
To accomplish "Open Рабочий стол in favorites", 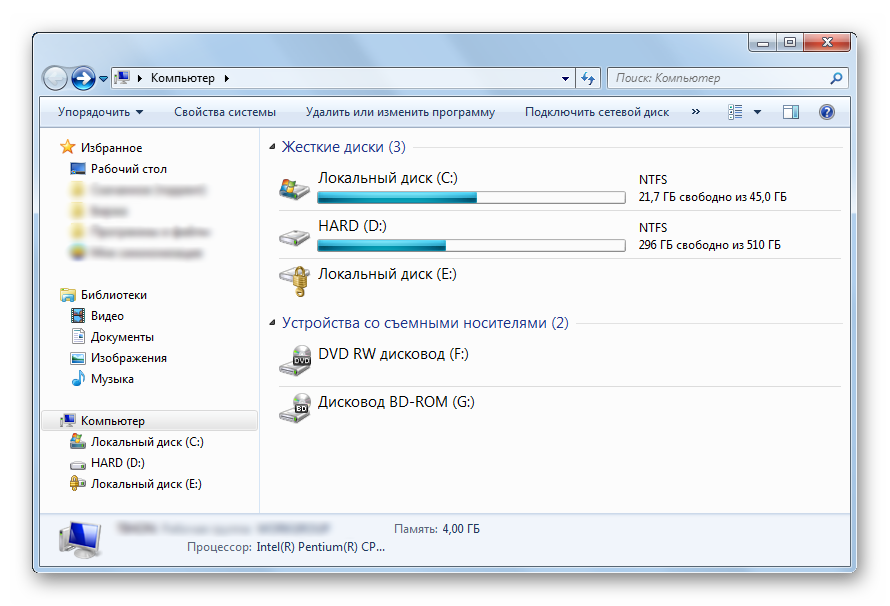I will 128,169.
